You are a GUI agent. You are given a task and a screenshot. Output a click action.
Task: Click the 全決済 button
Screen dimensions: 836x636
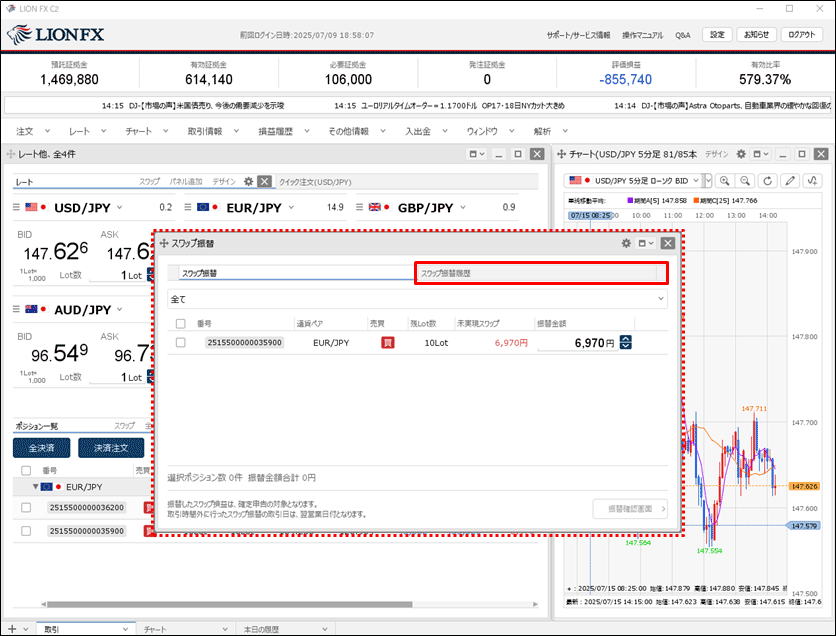41,448
